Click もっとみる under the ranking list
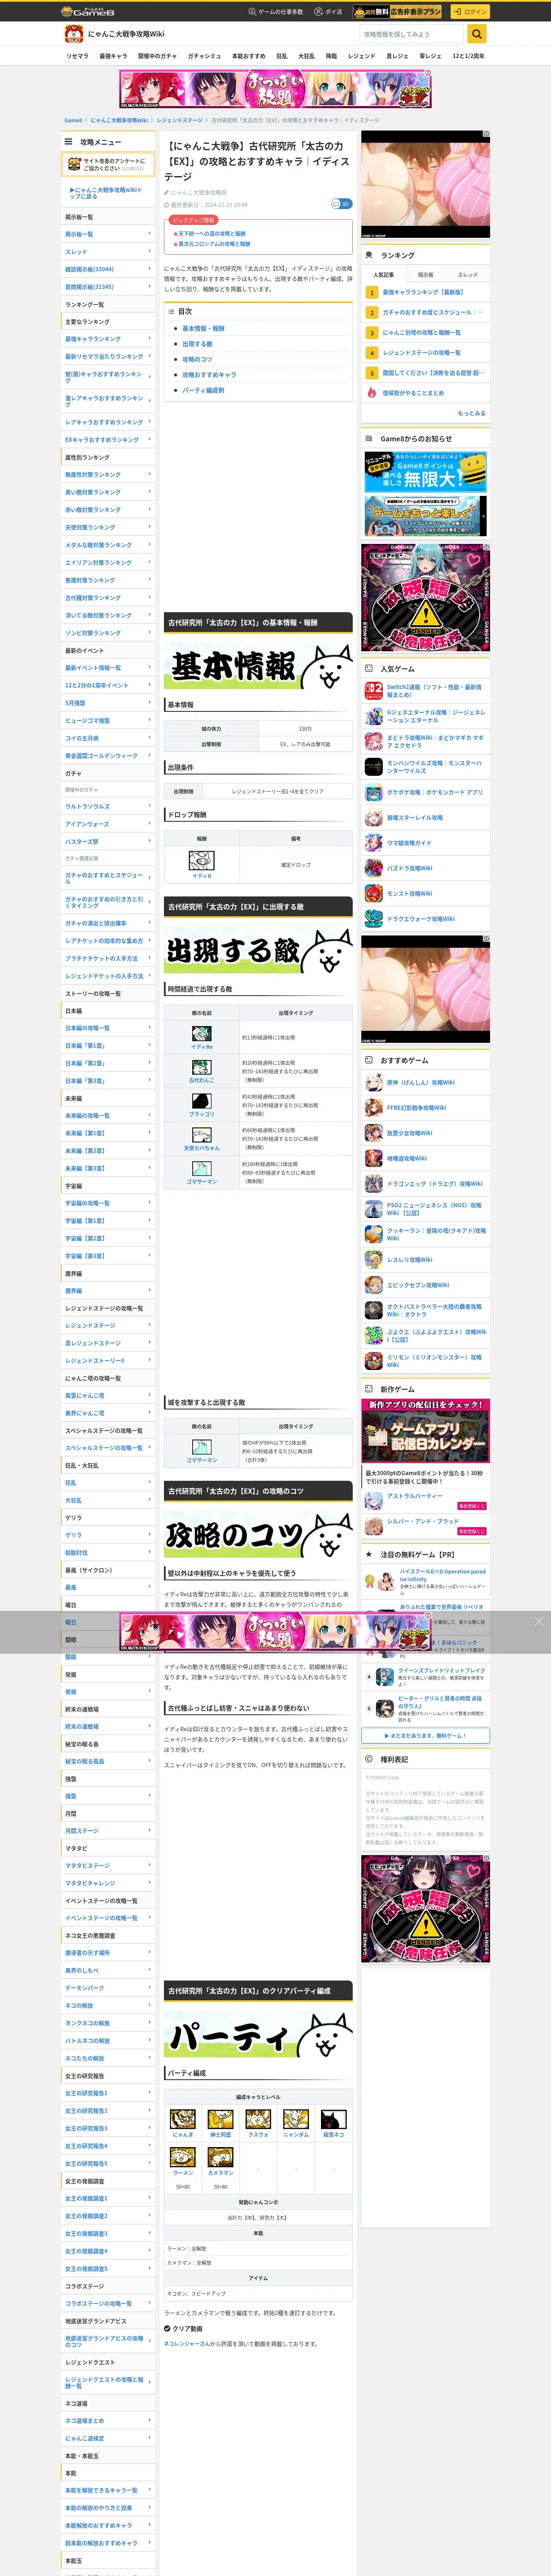 point(471,413)
